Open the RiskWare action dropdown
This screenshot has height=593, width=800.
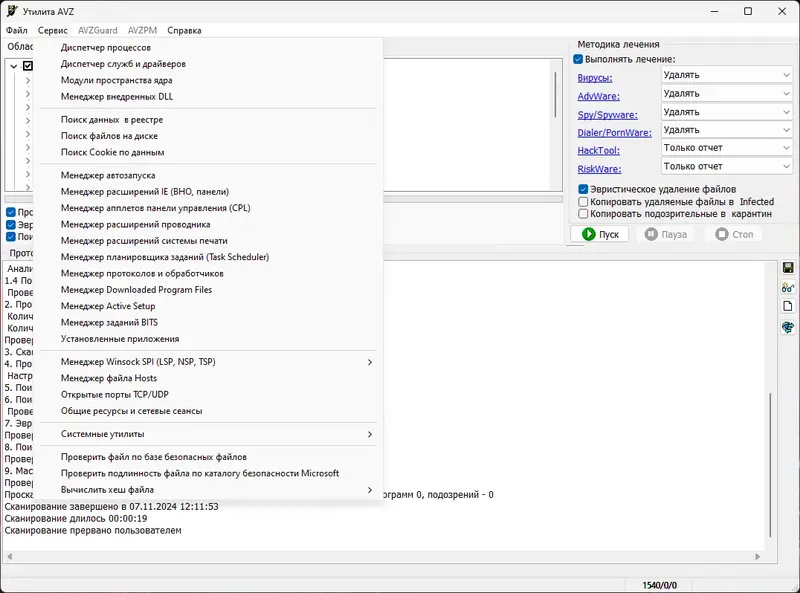(x=727, y=166)
